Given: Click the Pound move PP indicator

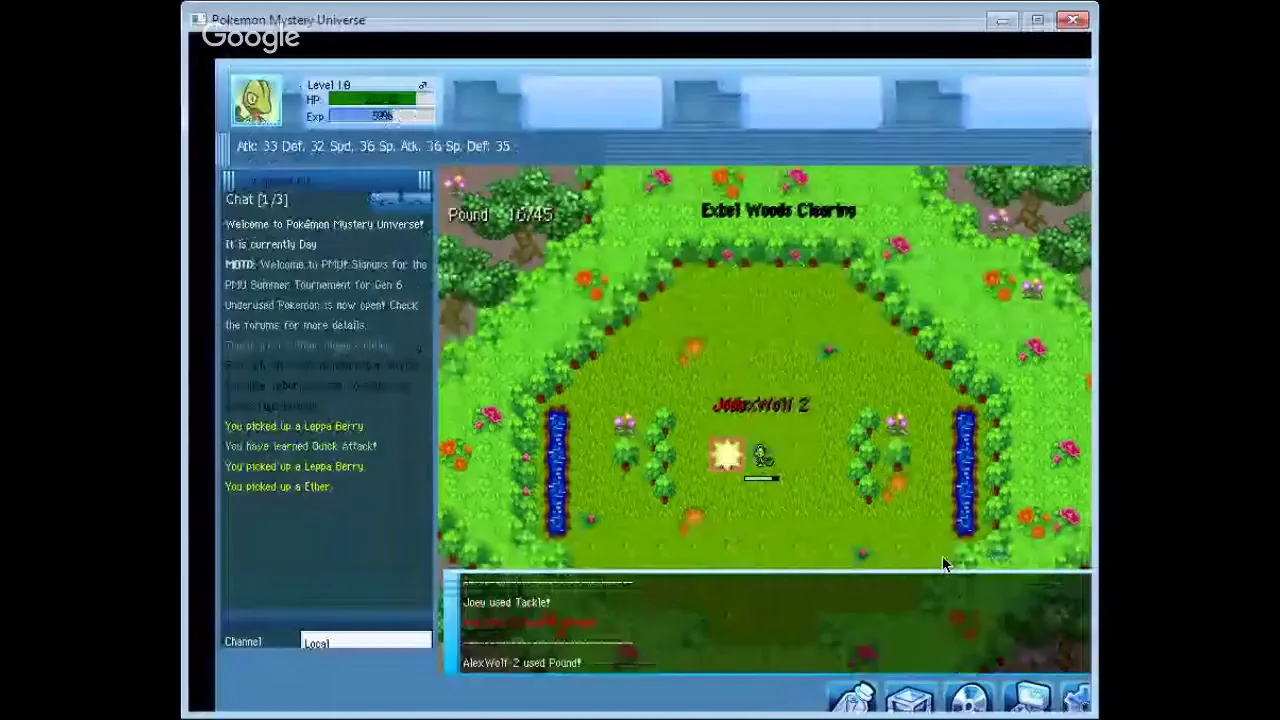Looking at the screenshot, I should coord(500,215).
